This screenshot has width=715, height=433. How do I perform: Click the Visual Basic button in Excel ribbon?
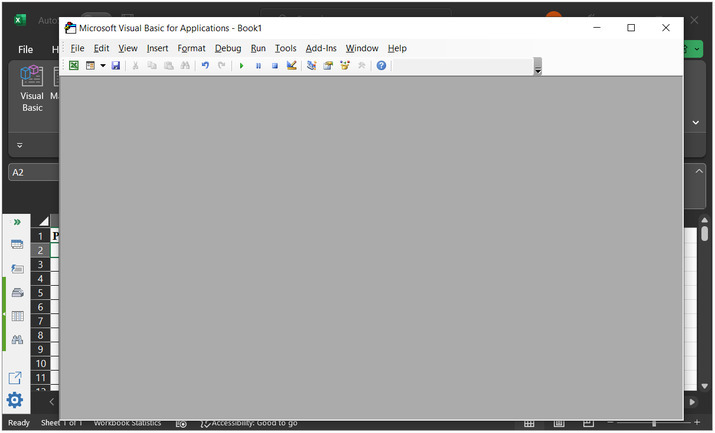pos(32,89)
